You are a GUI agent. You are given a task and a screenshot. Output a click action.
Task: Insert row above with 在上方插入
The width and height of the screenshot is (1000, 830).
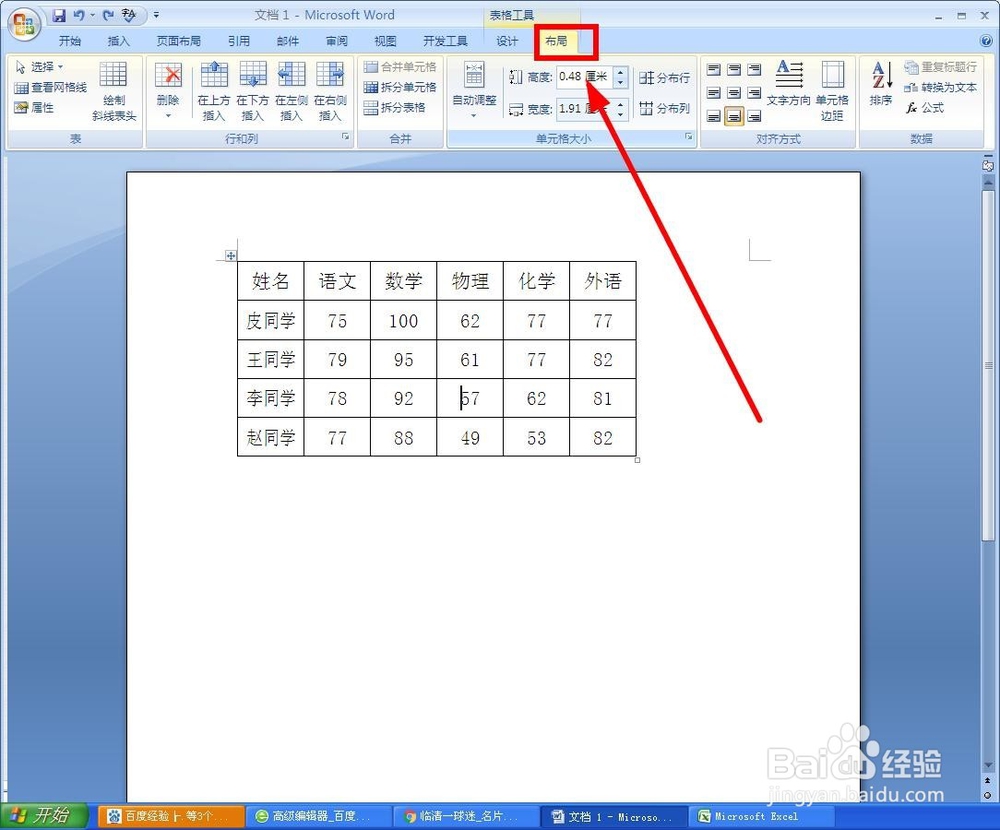coord(214,91)
